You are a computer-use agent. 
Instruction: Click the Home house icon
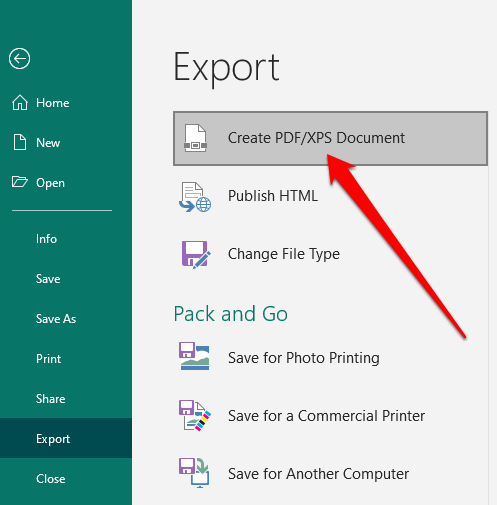[20, 102]
